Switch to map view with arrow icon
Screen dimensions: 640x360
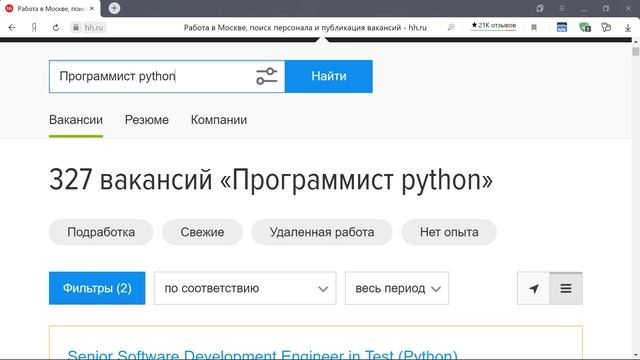coord(533,289)
